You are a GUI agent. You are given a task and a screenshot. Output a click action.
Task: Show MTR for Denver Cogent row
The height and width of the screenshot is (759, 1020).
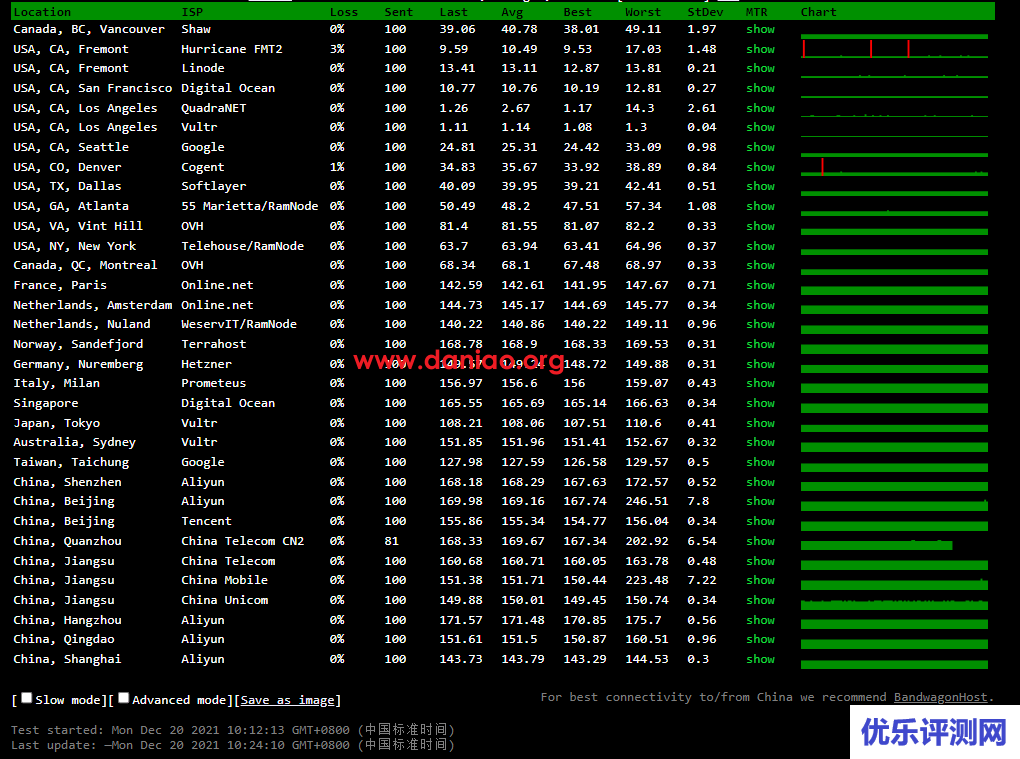coord(760,167)
